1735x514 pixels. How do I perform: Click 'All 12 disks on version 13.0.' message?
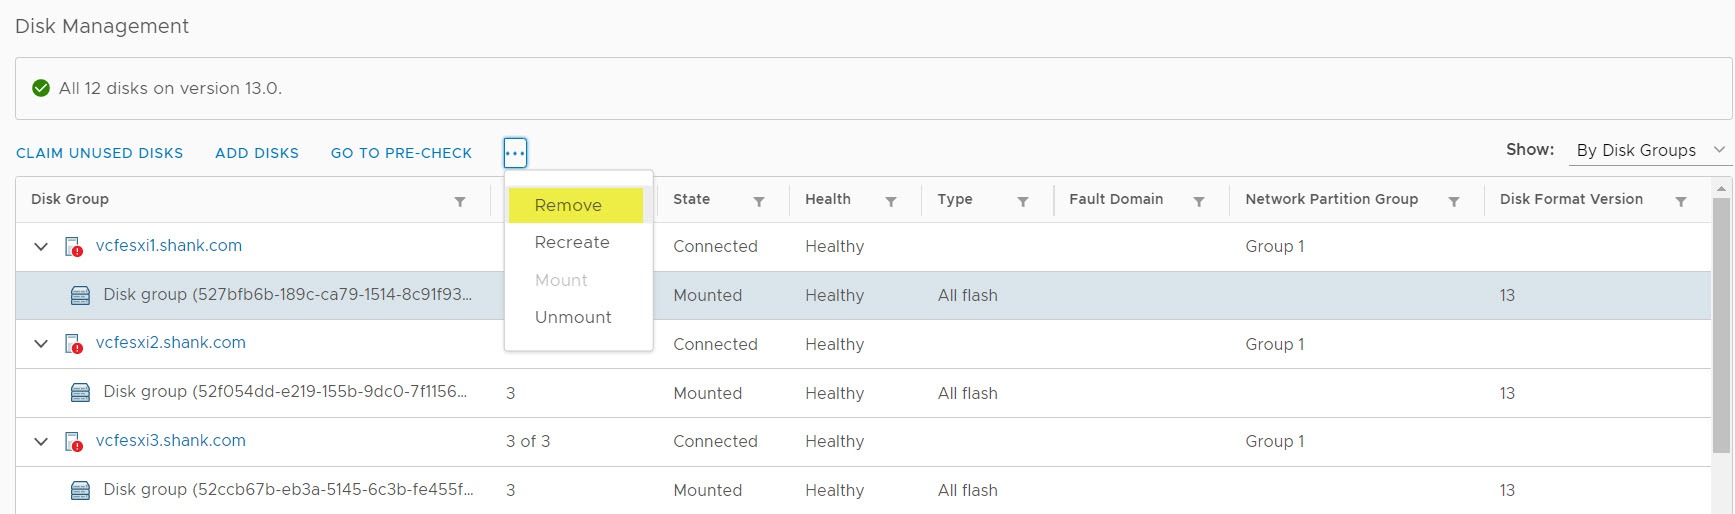tap(170, 88)
